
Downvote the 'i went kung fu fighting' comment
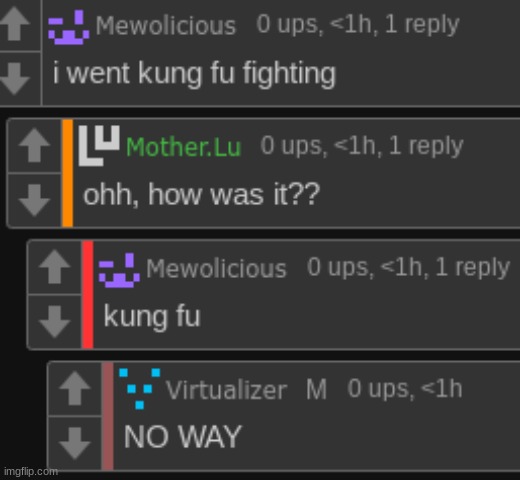point(15,79)
